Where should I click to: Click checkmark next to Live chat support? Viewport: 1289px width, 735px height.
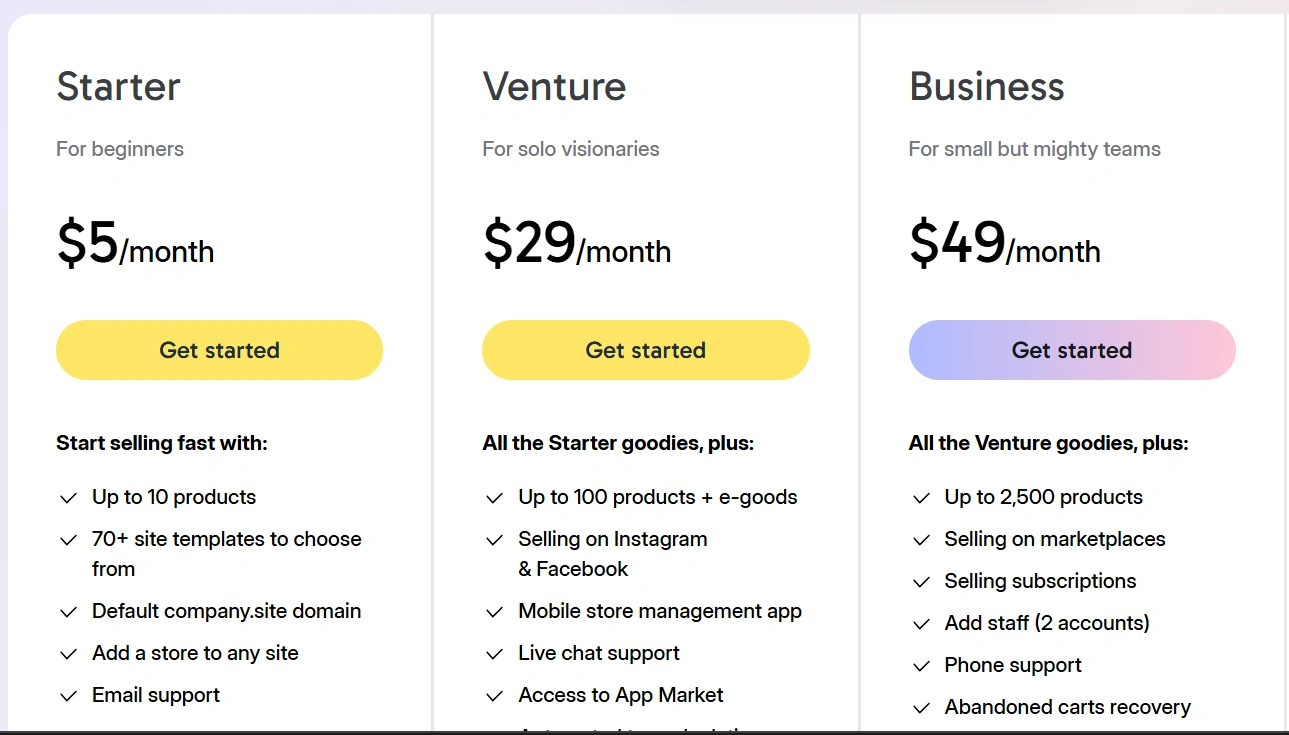(x=494, y=654)
